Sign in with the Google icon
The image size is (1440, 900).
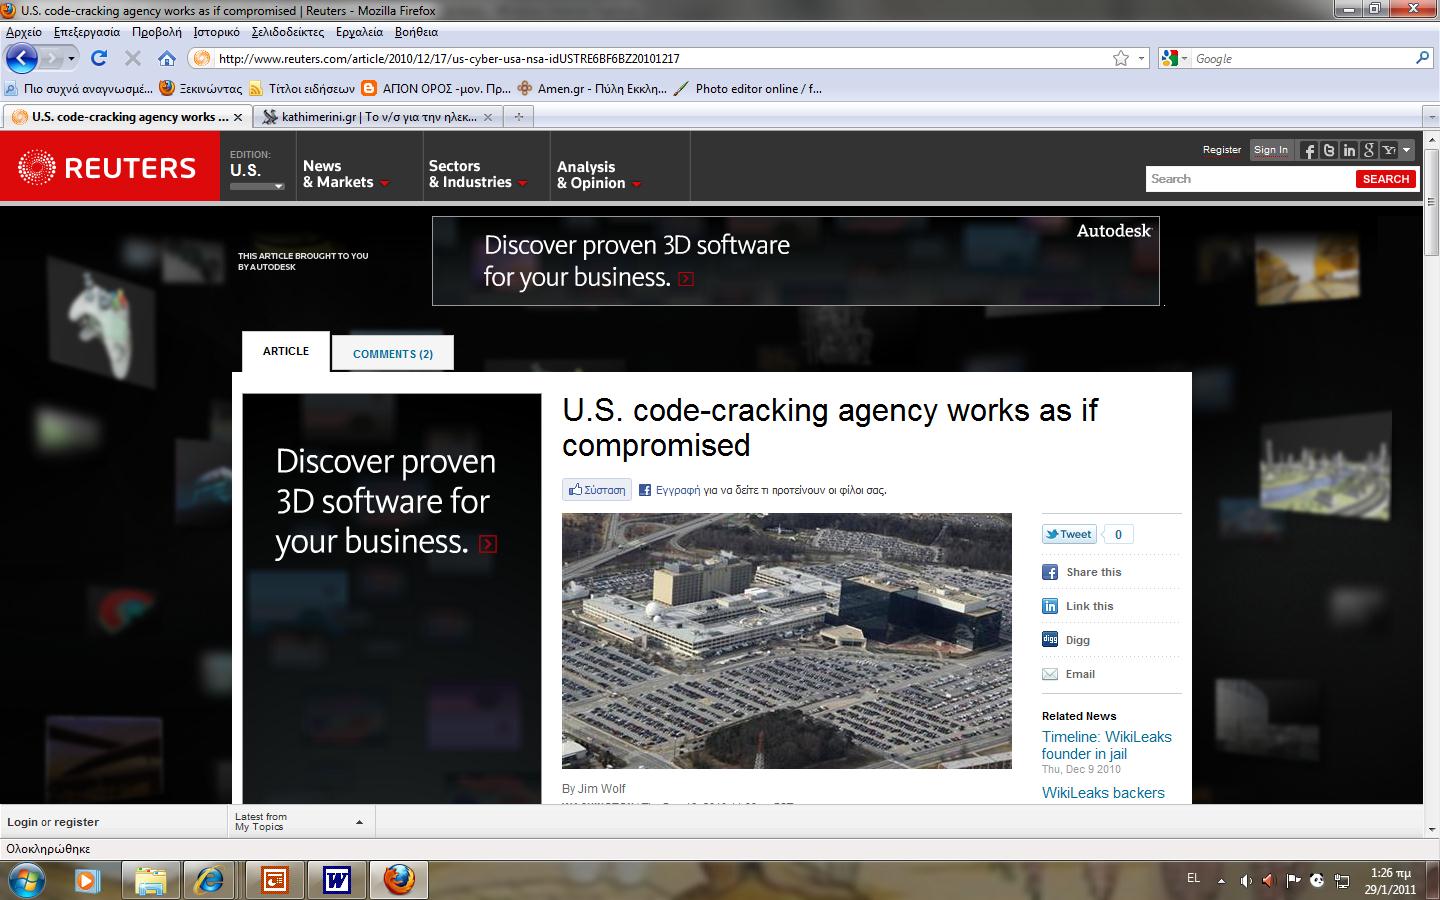[x=1369, y=150]
